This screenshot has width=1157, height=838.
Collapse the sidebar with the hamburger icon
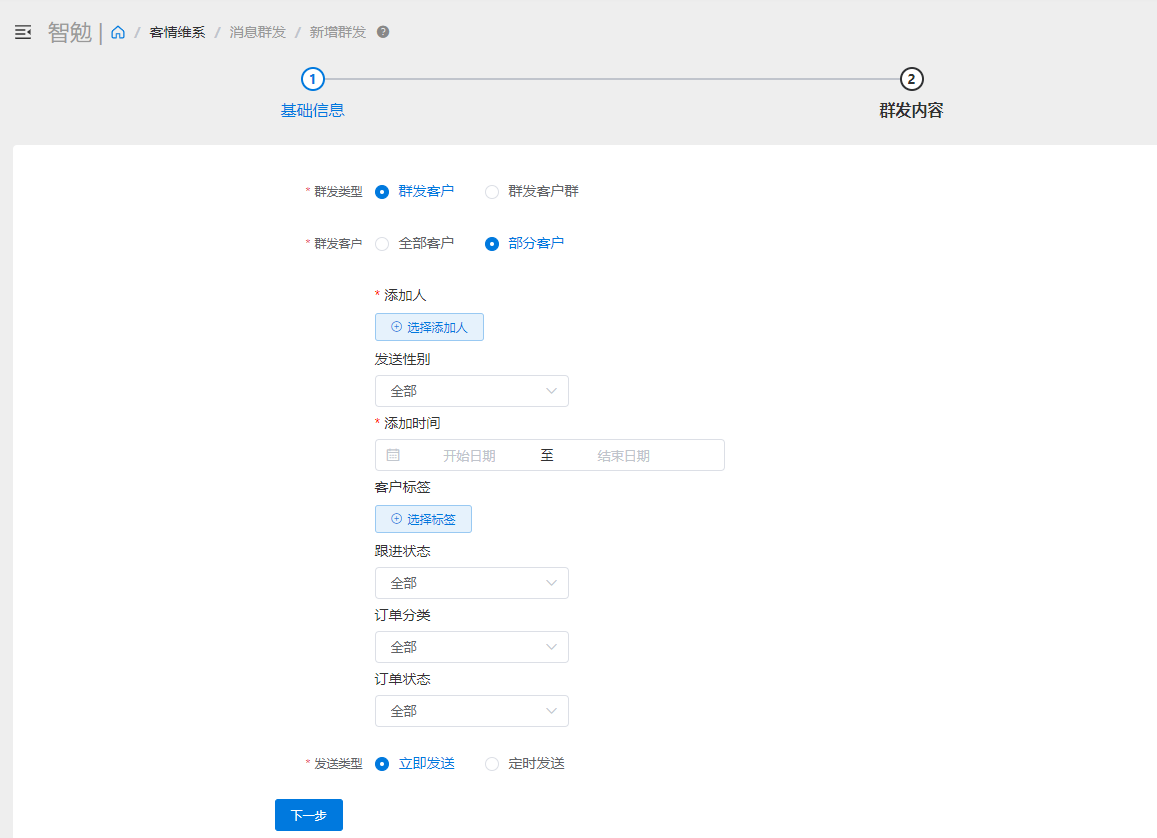click(23, 32)
